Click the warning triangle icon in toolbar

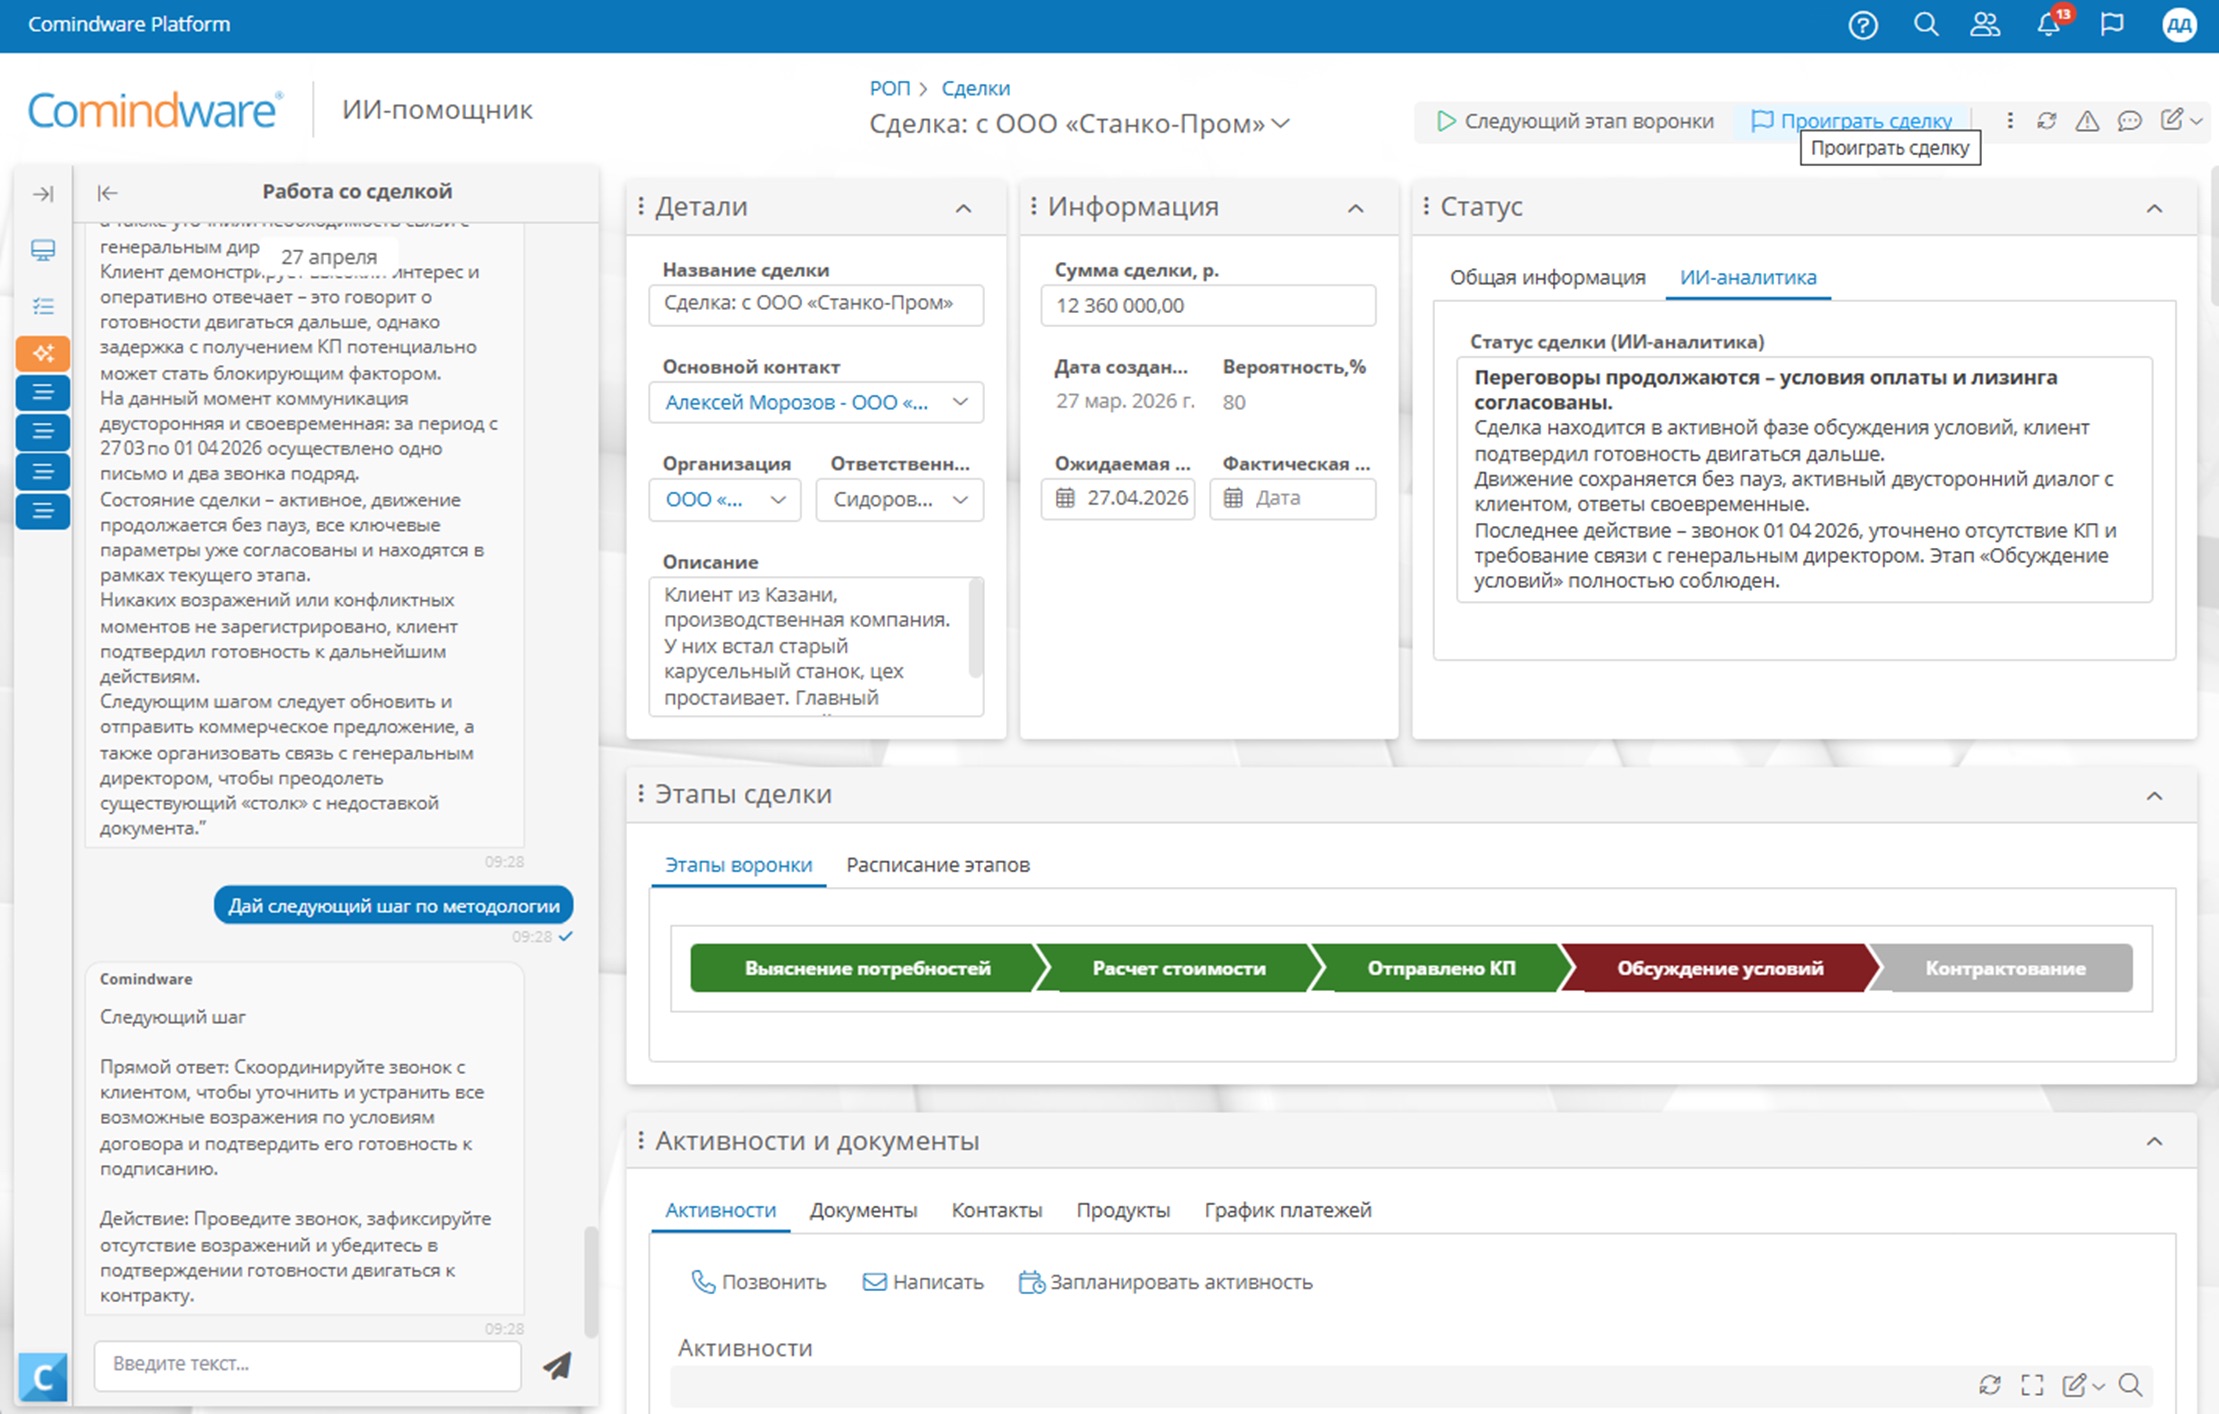[2087, 121]
